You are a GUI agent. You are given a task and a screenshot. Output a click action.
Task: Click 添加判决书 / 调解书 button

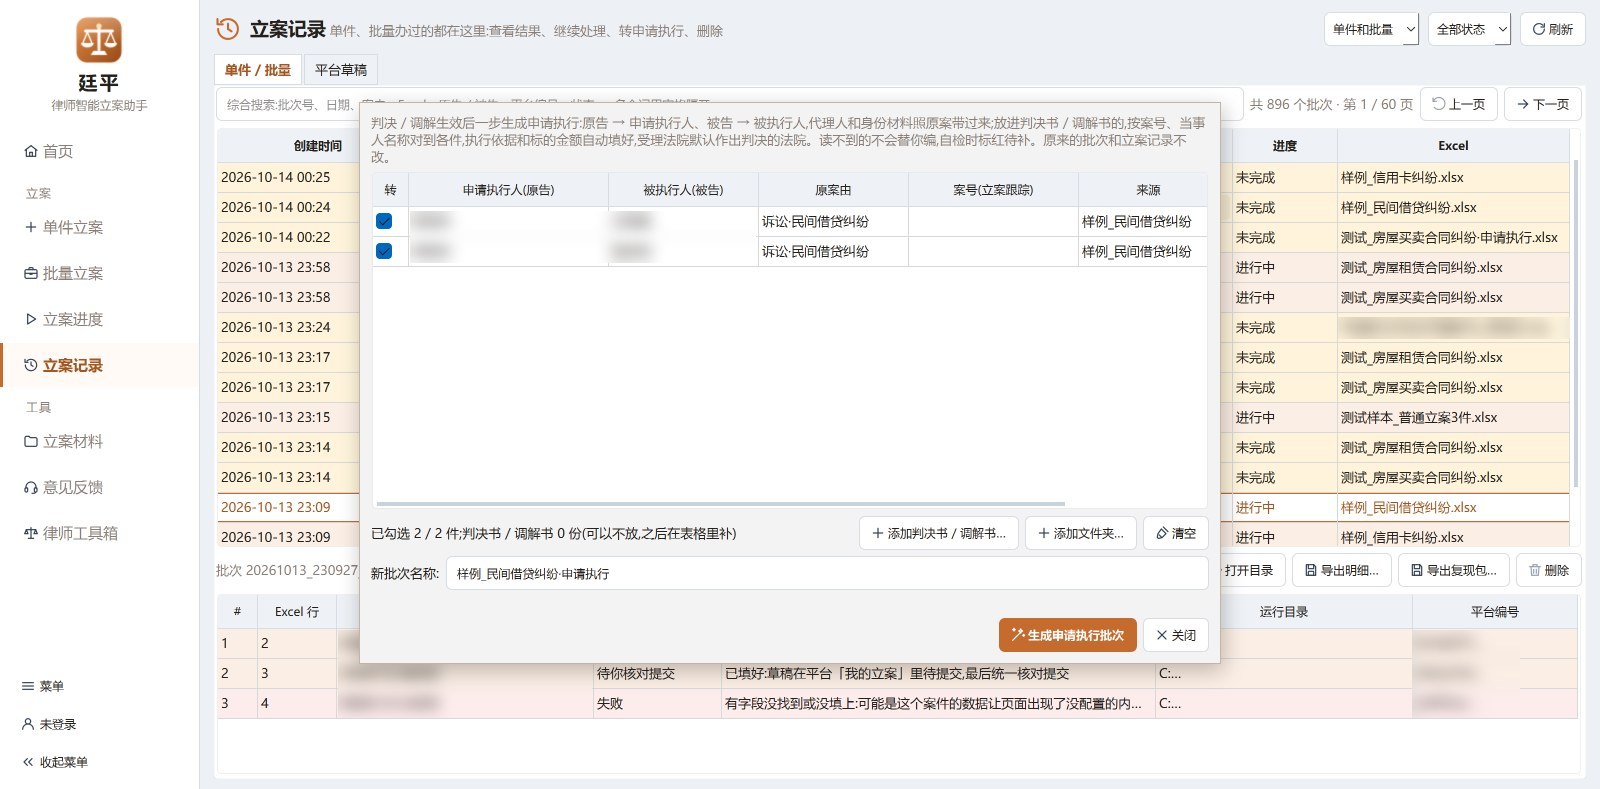(939, 533)
